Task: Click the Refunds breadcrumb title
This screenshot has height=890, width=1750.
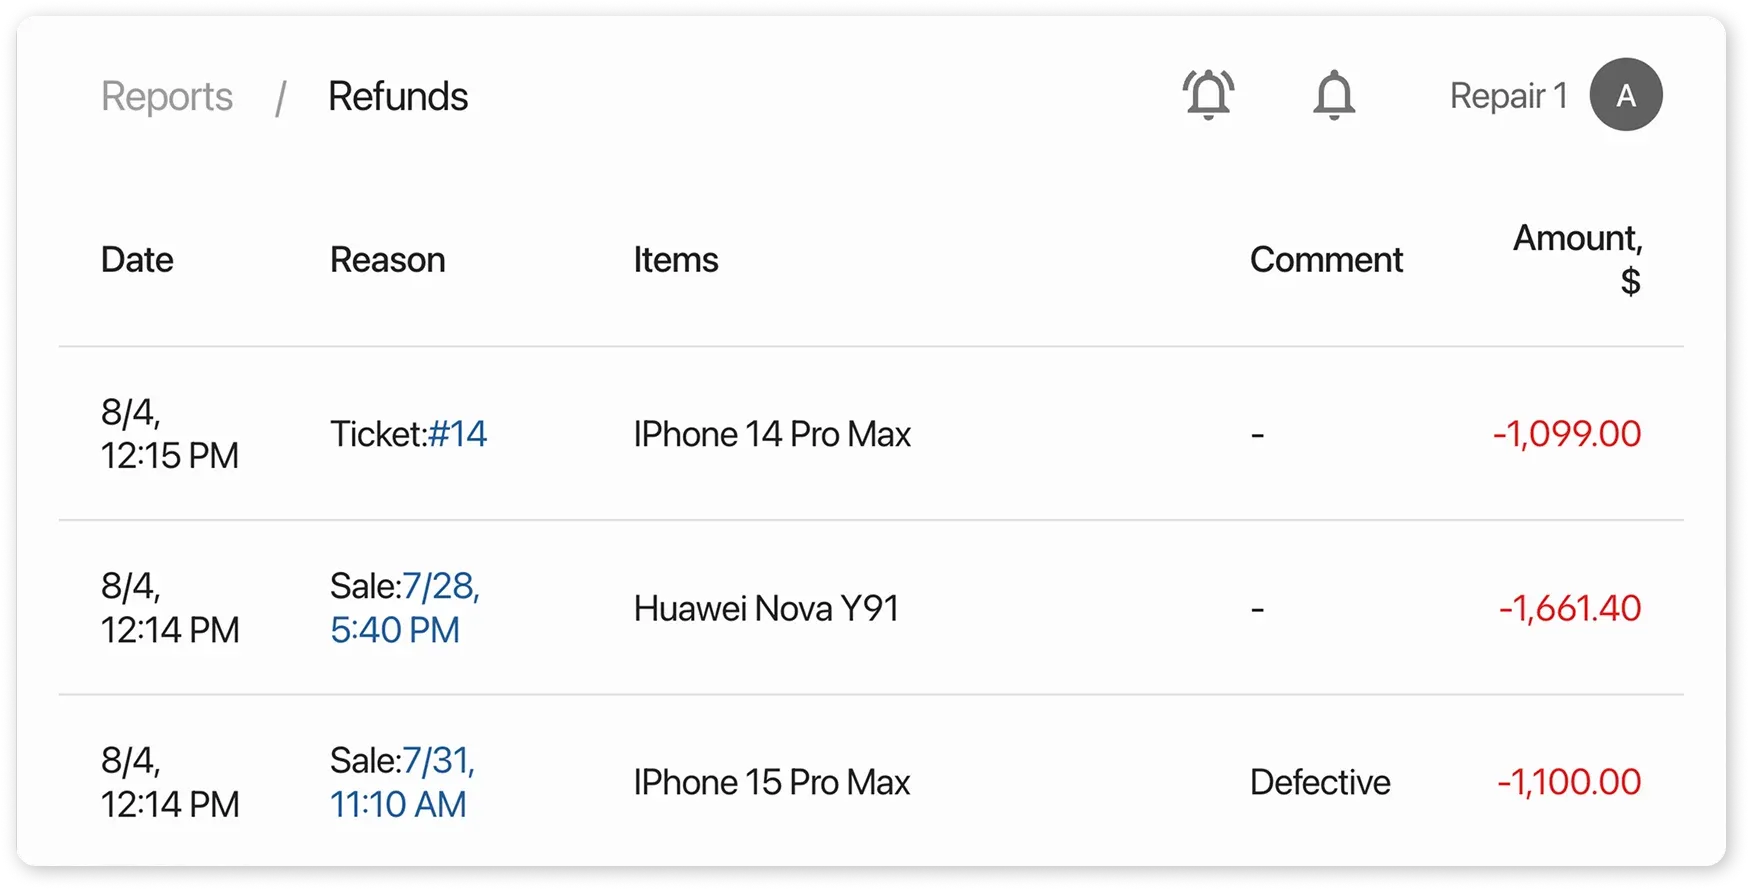Action: point(398,96)
